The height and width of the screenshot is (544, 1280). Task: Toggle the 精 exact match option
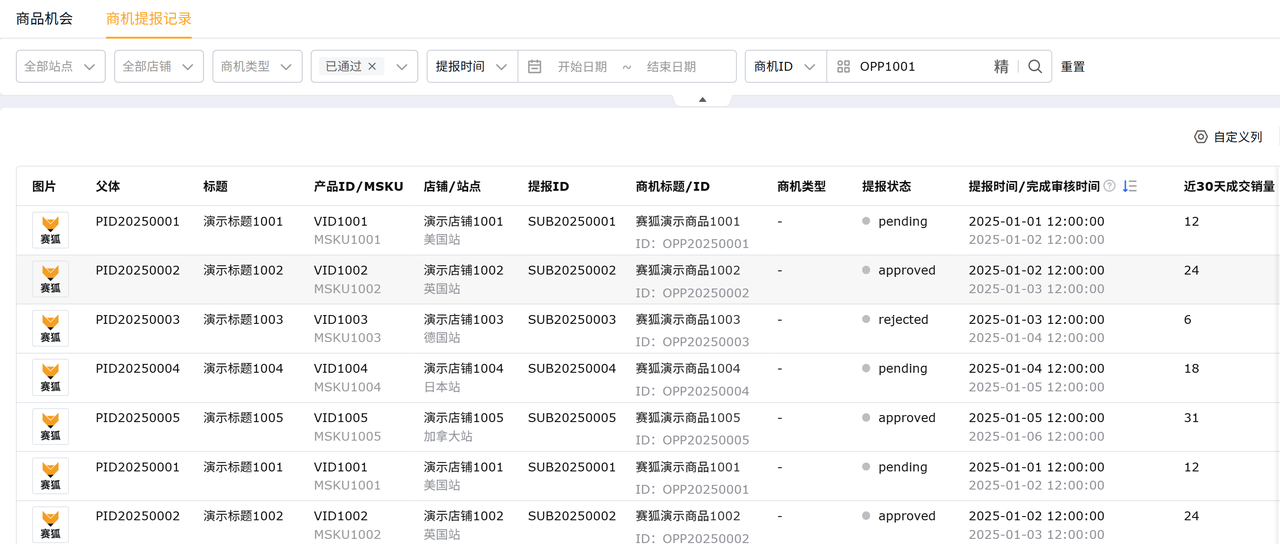[x=1001, y=67]
